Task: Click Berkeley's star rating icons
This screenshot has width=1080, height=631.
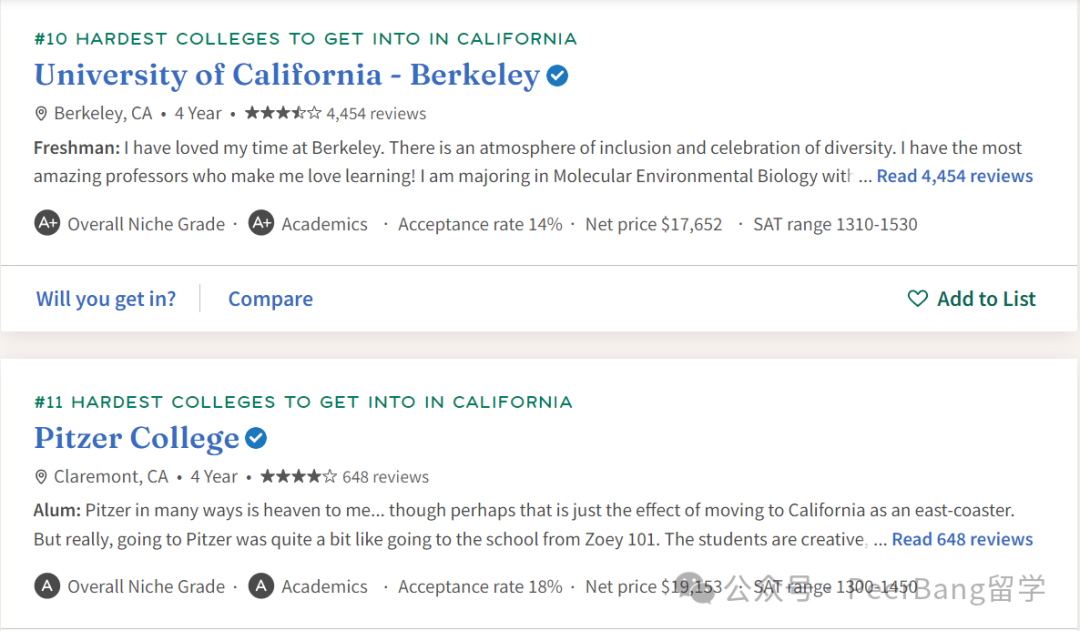Action: [x=283, y=112]
